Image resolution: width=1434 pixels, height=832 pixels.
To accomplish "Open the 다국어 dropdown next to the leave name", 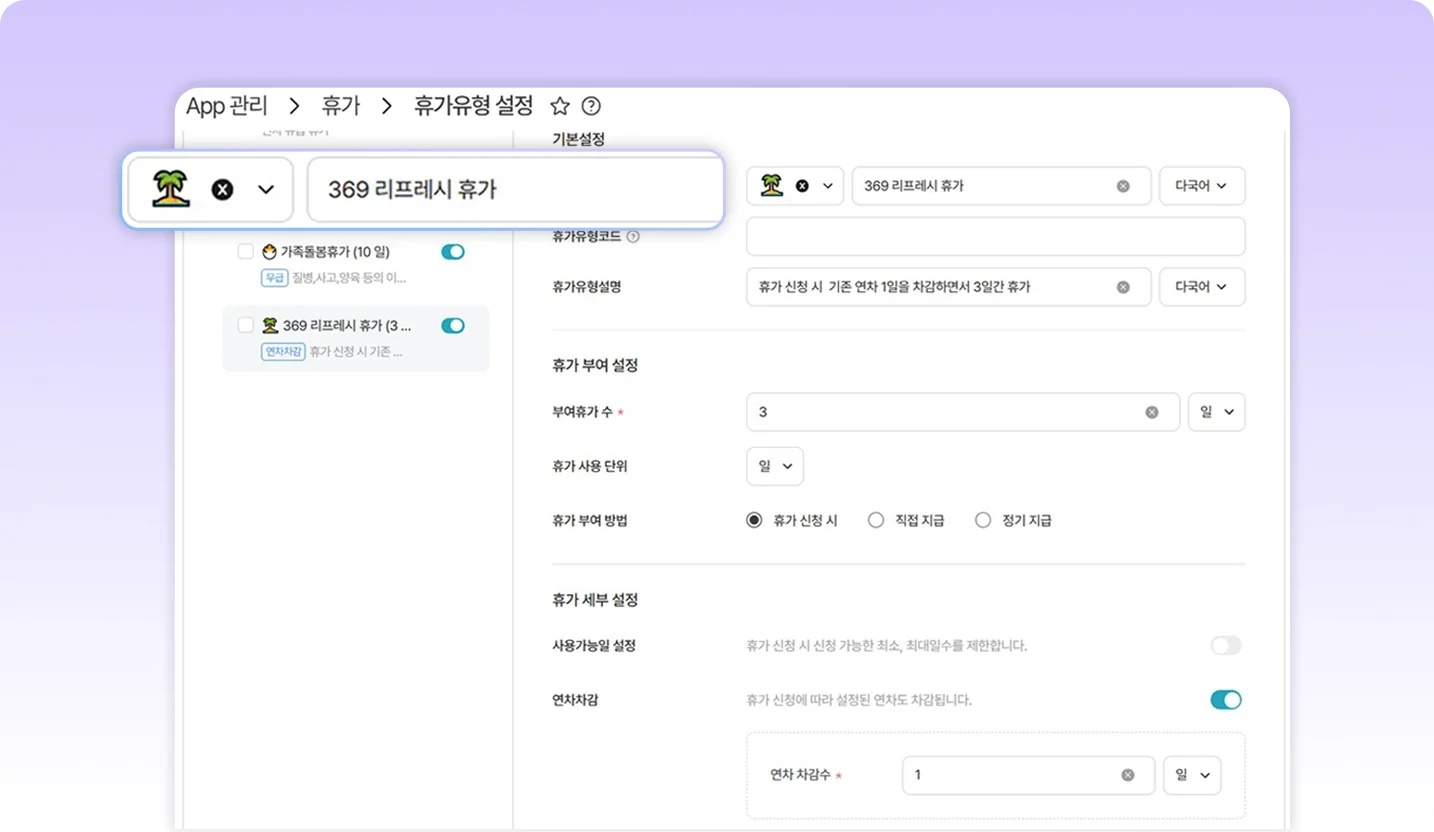I will click(1201, 186).
